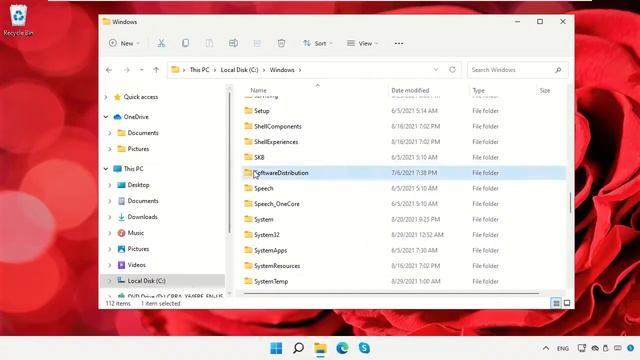The width and height of the screenshot is (640, 360).
Task: Select This PC in the navigation pane
Action: pyautogui.click(x=133, y=169)
